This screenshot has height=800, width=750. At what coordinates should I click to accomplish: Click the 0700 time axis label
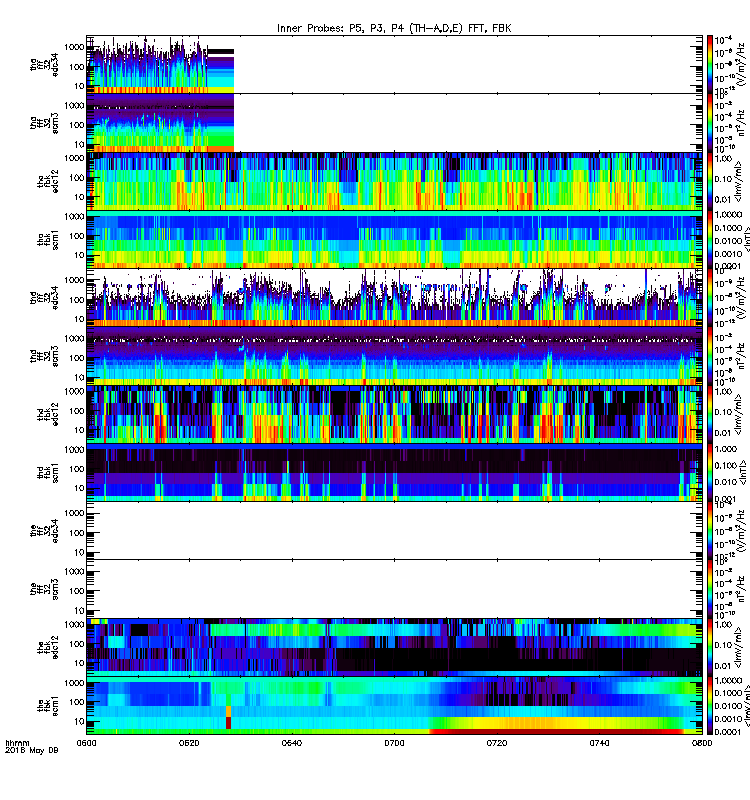point(394,743)
